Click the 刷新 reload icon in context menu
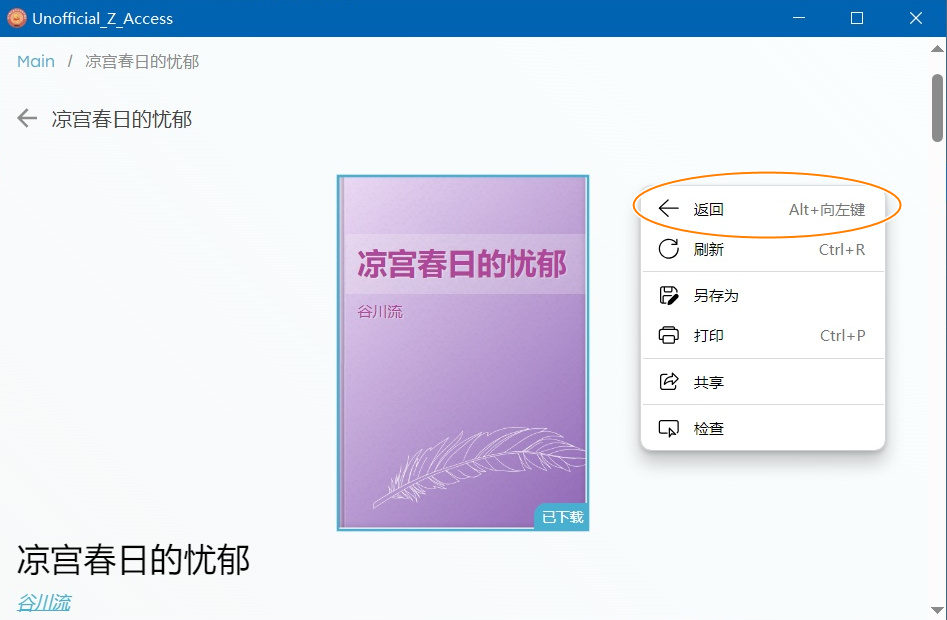The height and width of the screenshot is (620, 947). (668, 249)
